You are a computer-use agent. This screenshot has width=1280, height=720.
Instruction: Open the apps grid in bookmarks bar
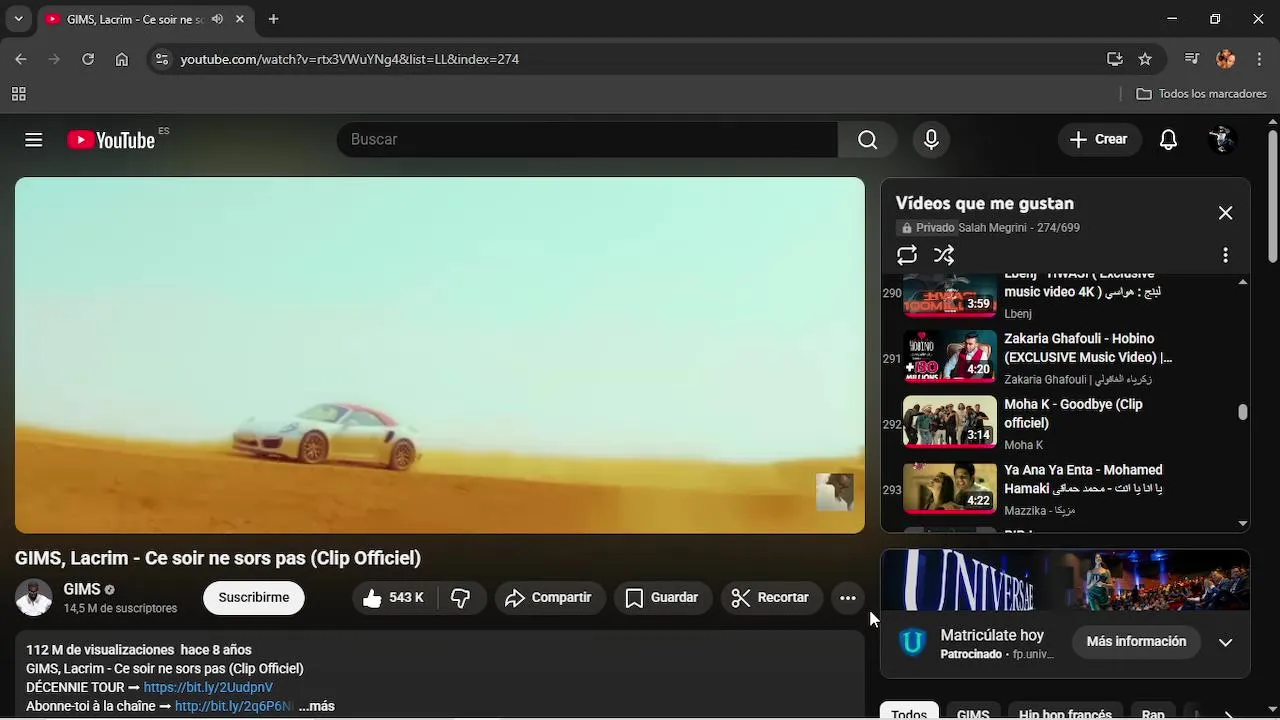coord(18,94)
